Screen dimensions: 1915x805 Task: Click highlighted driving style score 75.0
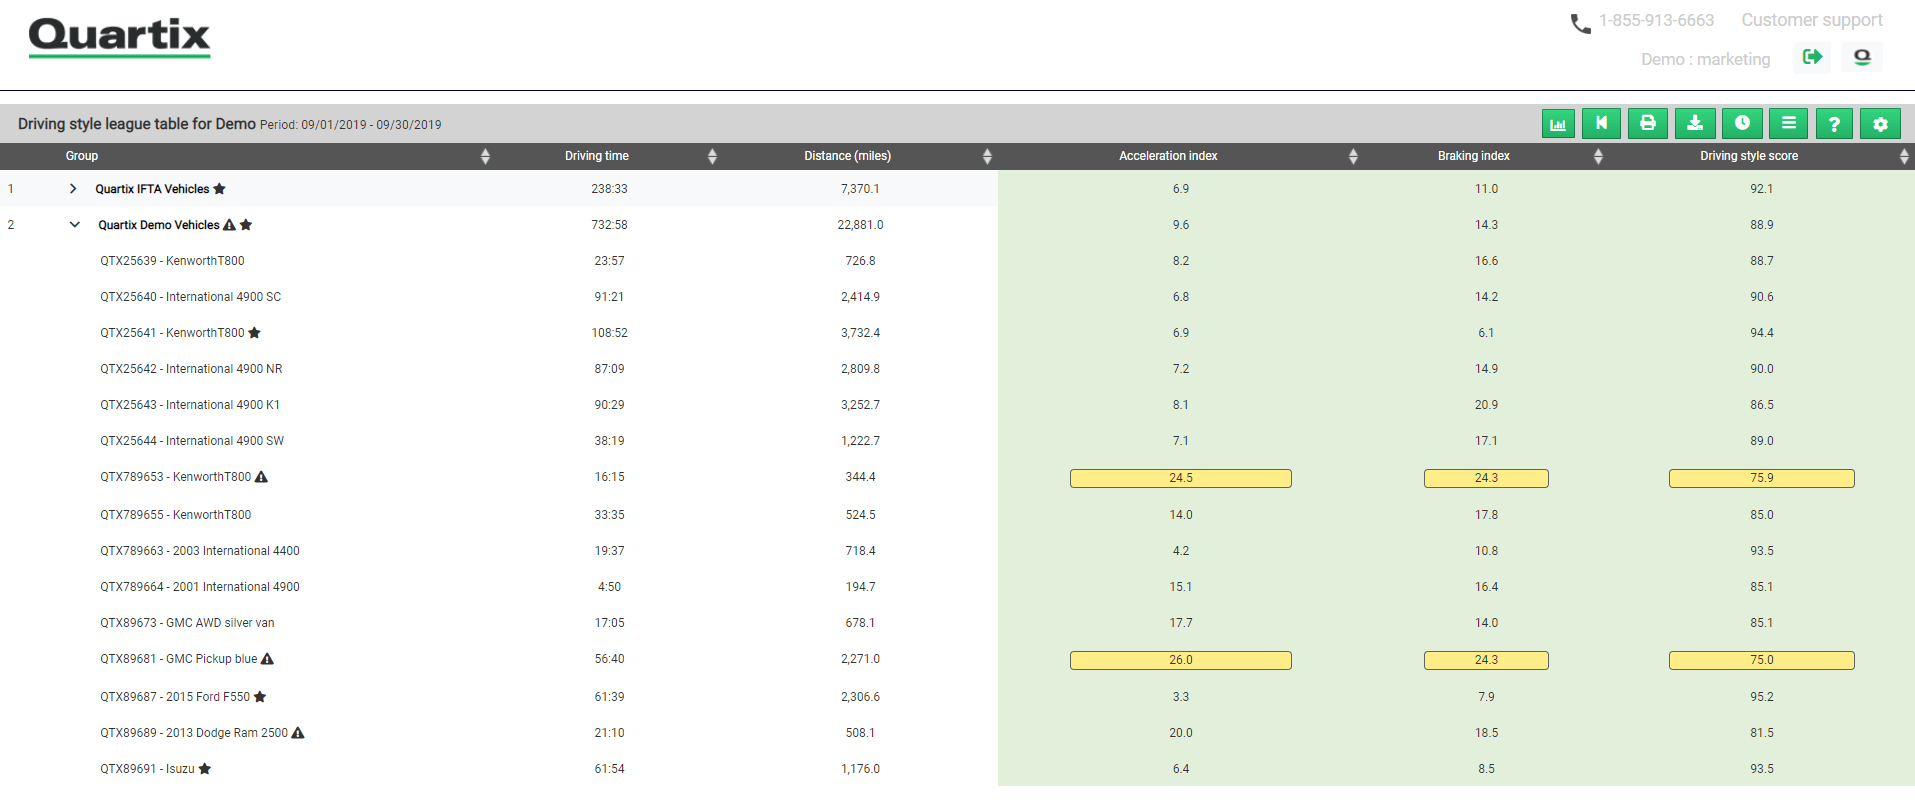1762,660
